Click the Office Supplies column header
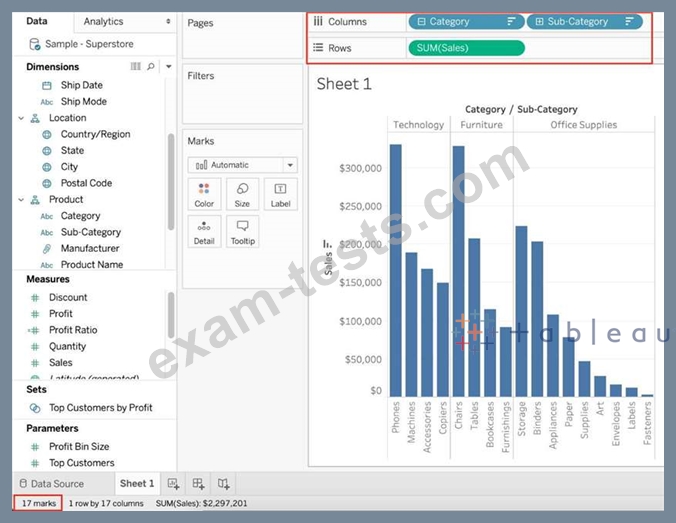 pyautogui.click(x=583, y=125)
